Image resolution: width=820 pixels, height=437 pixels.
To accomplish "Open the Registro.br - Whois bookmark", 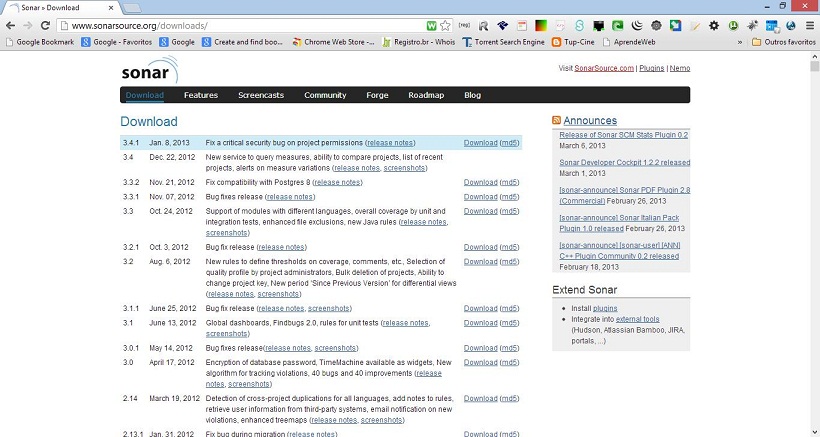I will coord(418,42).
